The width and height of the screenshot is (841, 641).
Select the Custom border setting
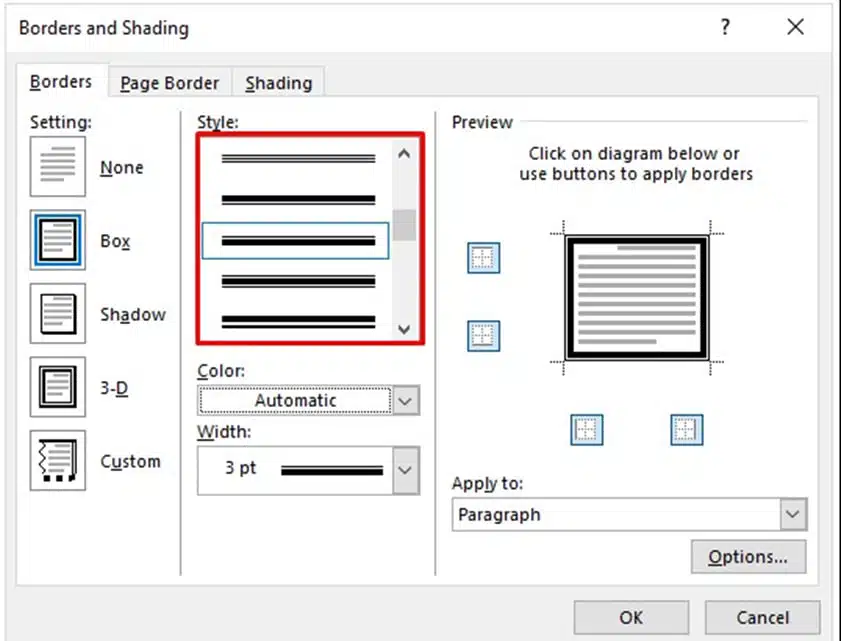pyautogui.click(x=58, y=461)
